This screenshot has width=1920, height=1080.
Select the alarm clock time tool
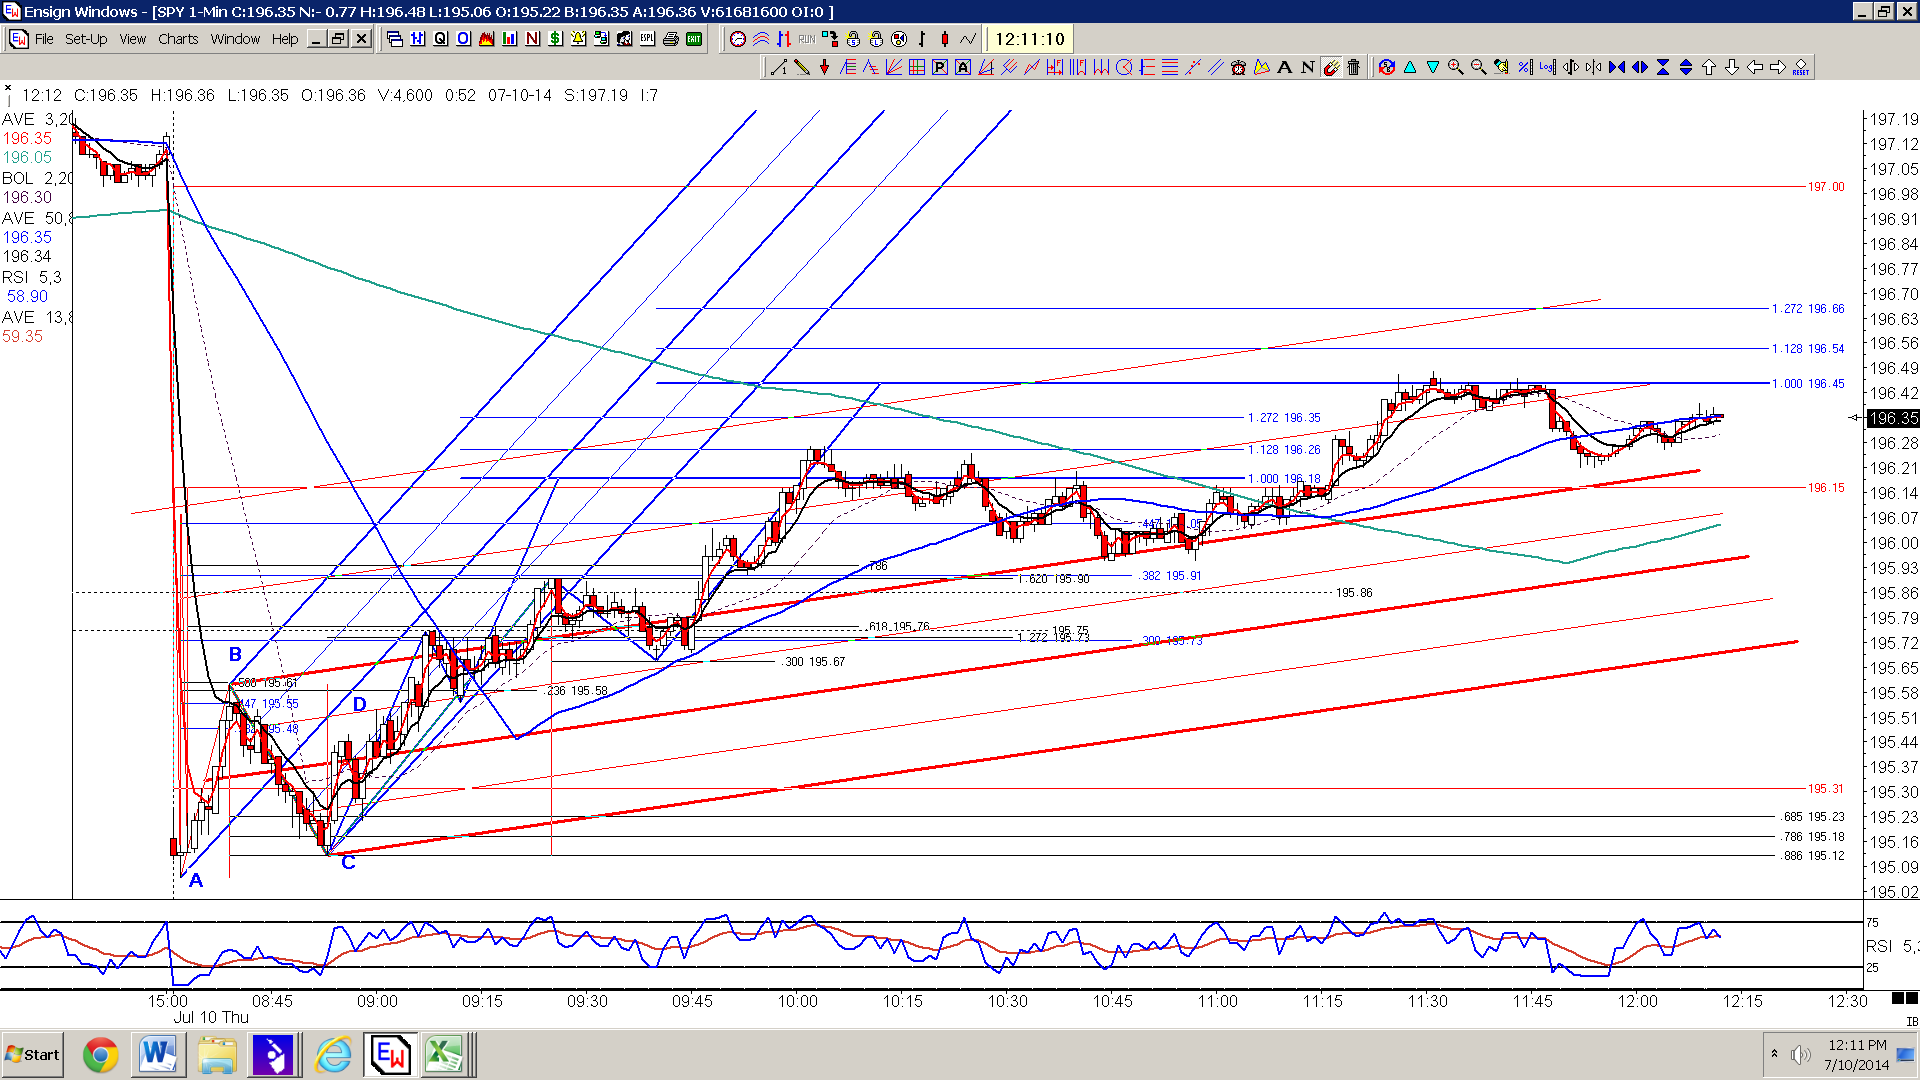1238,67
